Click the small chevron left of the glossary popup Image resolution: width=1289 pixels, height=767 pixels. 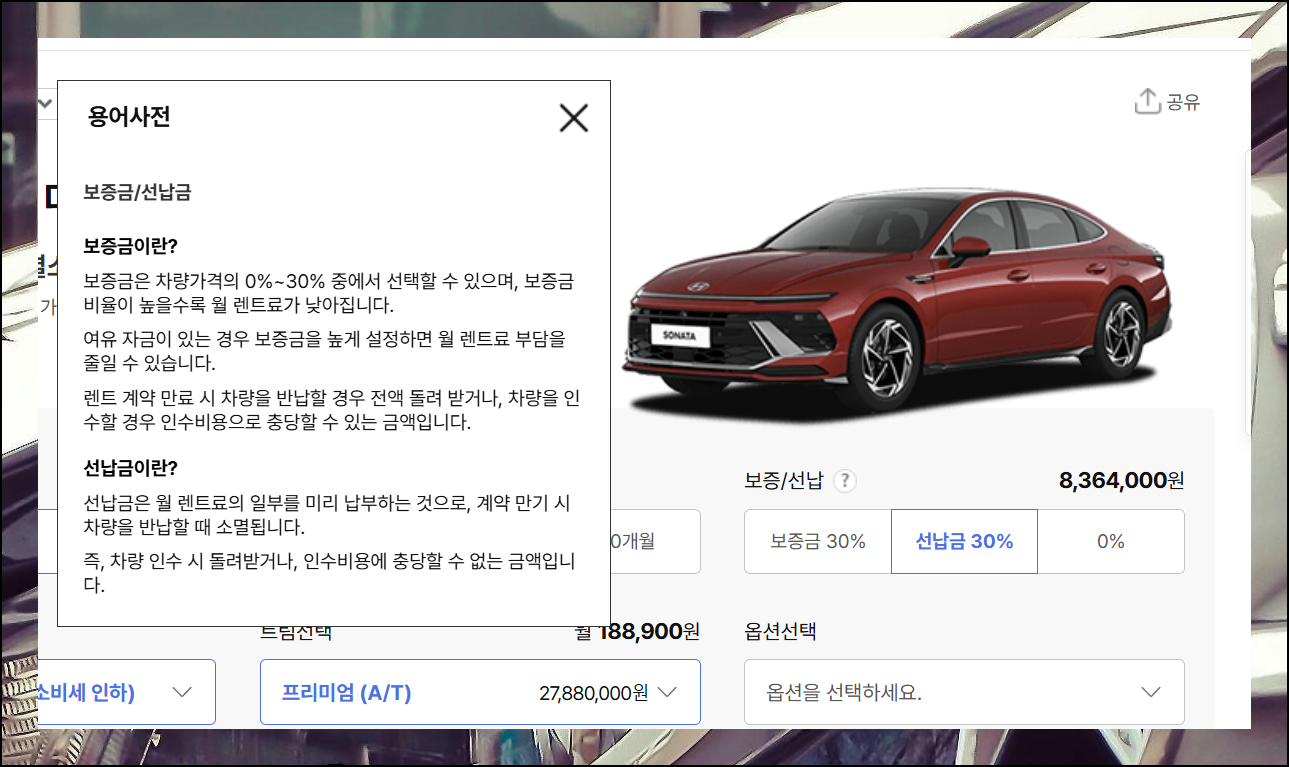pos(46,103)
